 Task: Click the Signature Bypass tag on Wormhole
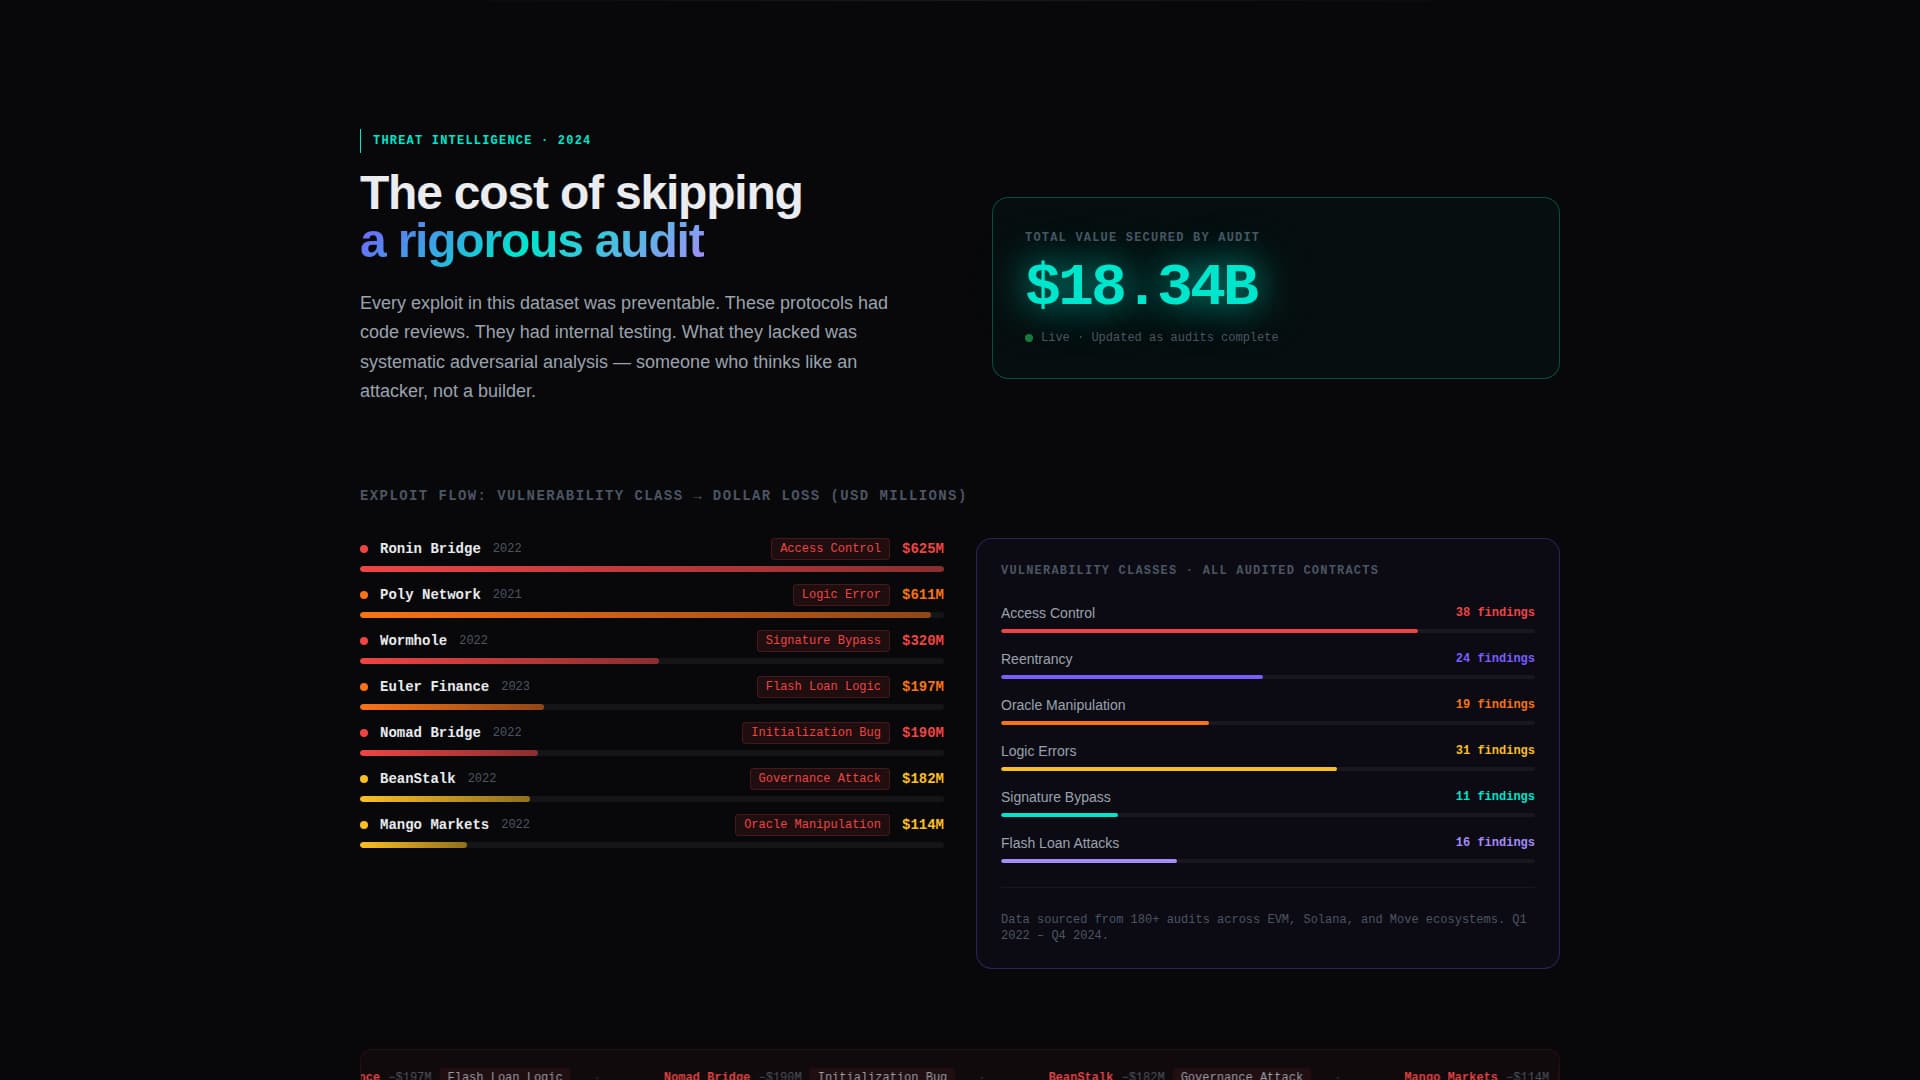(823, 640)
